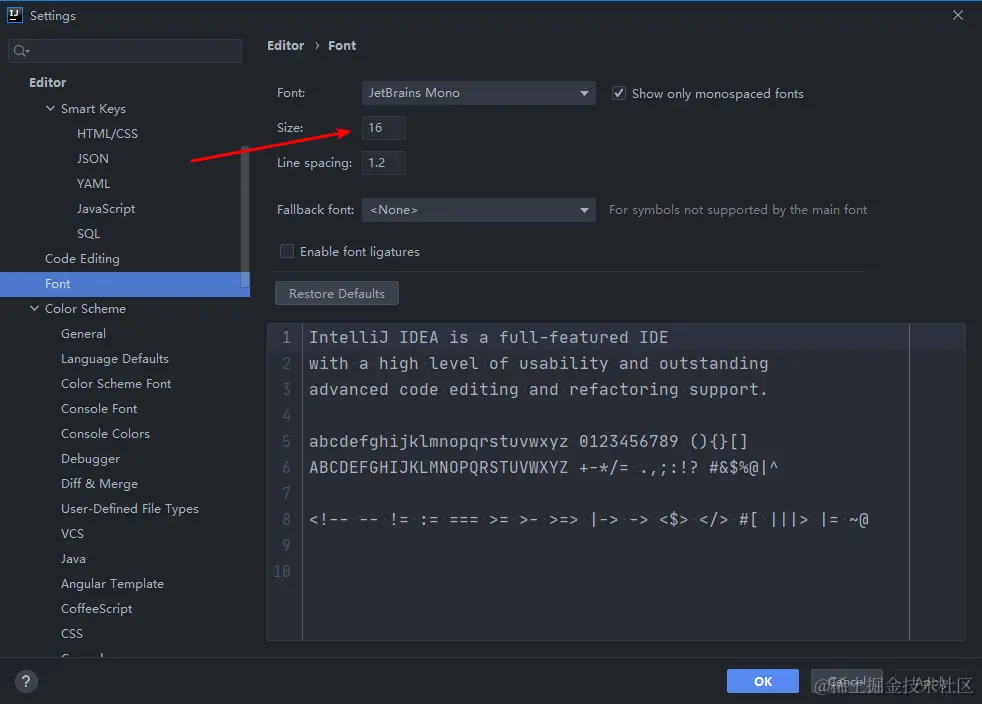The width and height of the screenshot is (982, 704).
Task: Focus the settings search box
Action: point(125,51)
